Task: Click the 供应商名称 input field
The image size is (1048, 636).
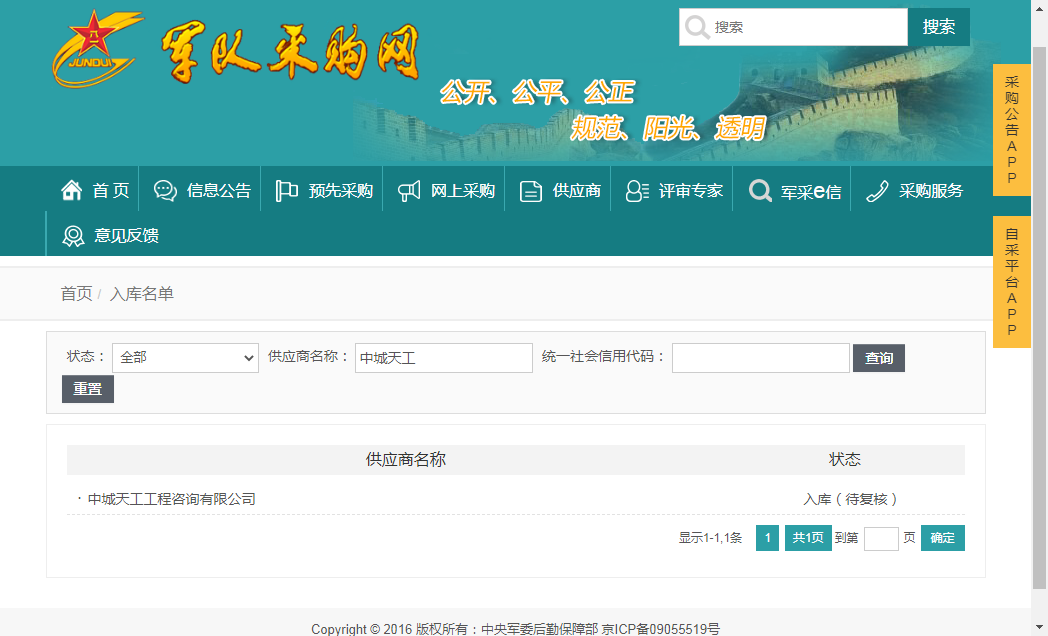Action: (443, 358)
